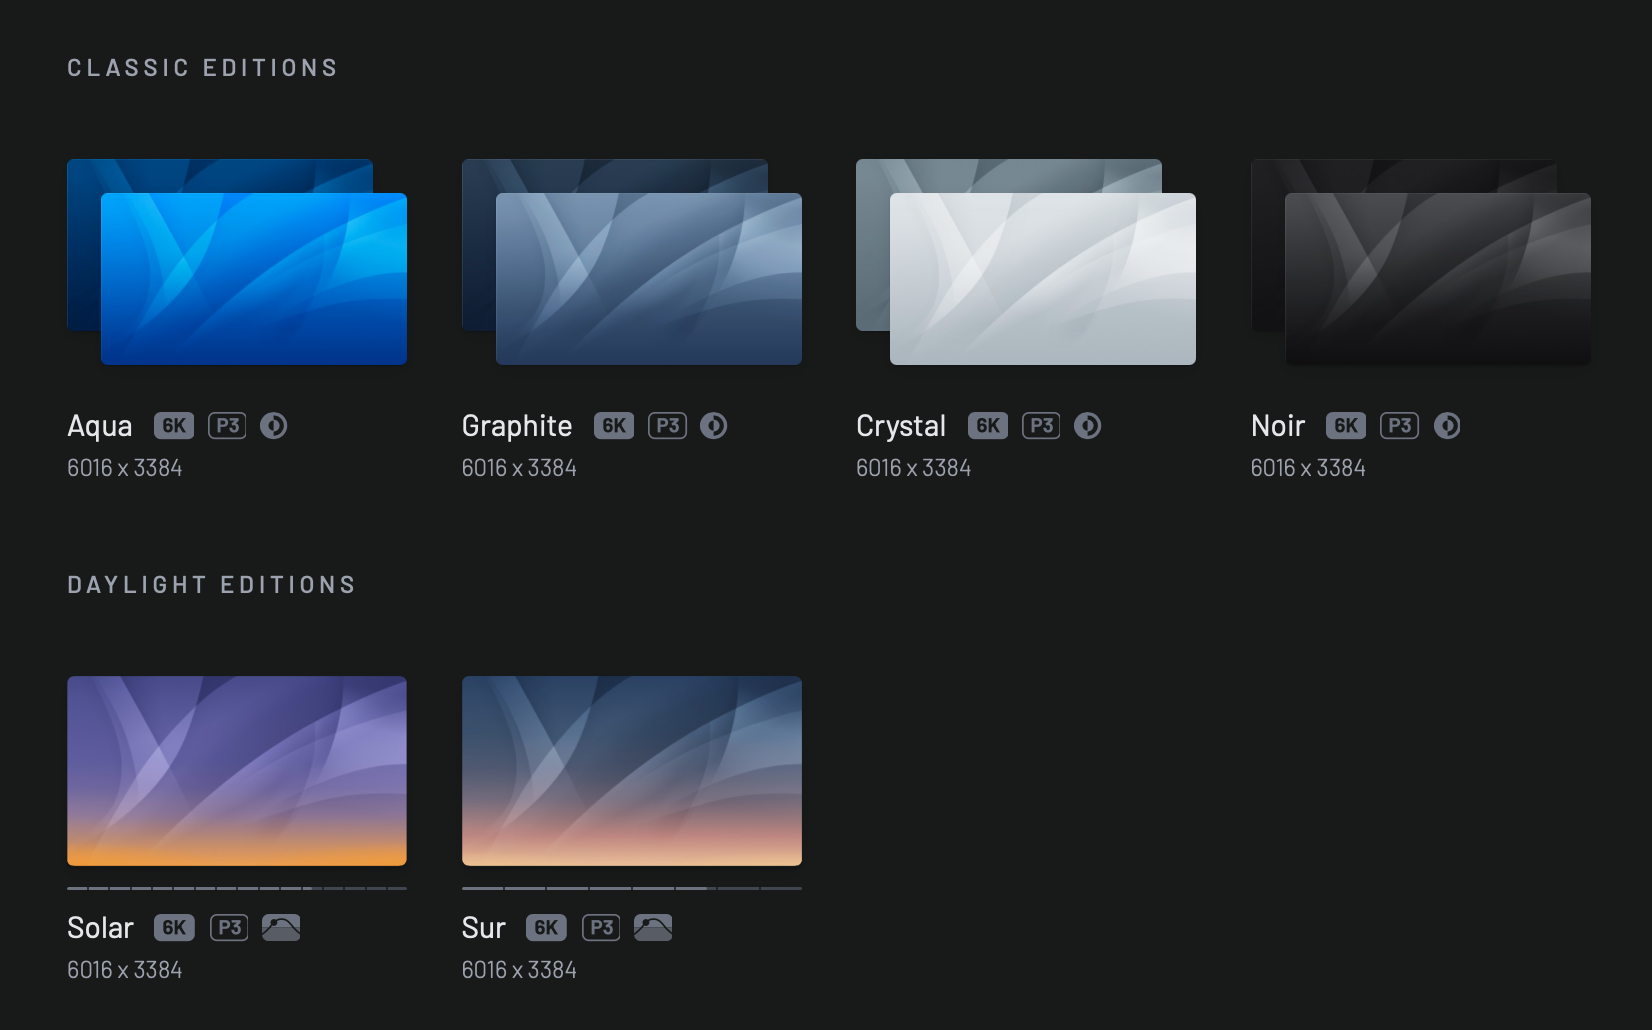
Task: Select the dark-mode icon next to Crystal
Action: tap(1088, 425)
